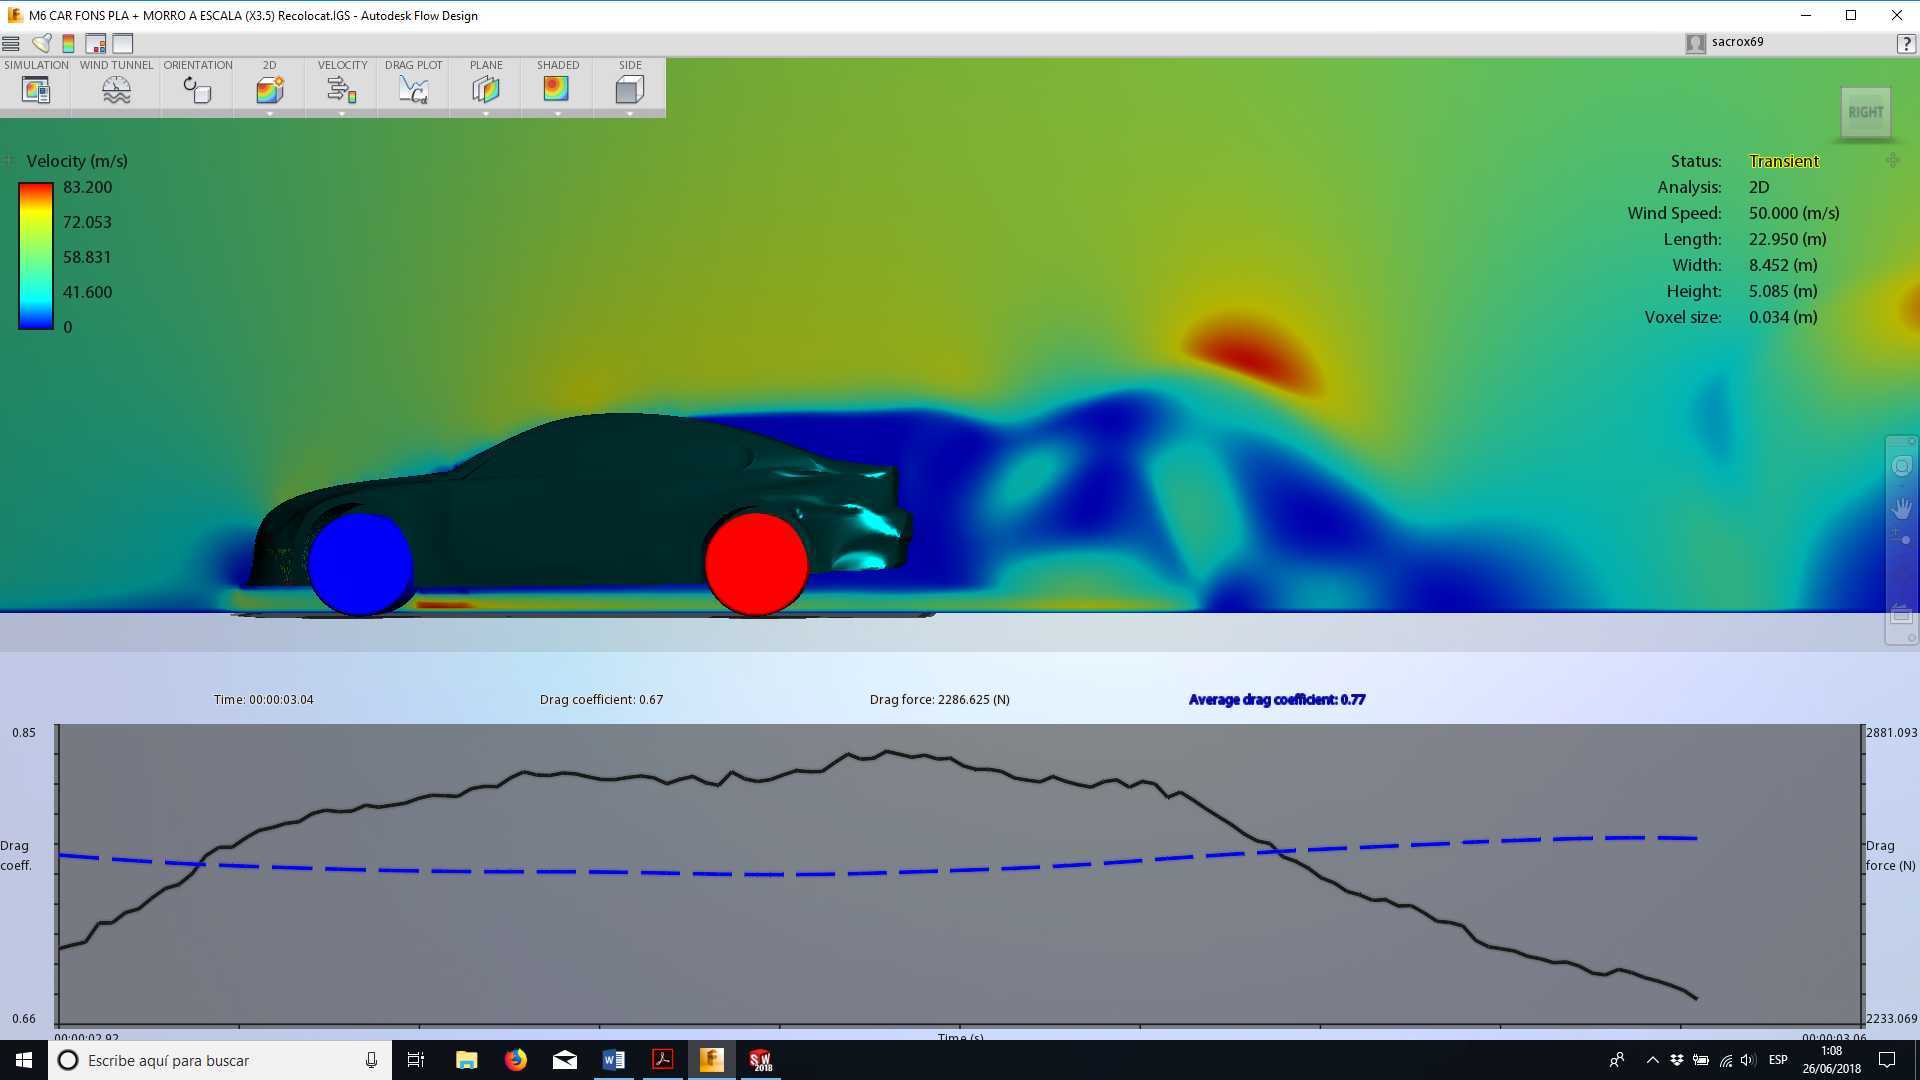Viewport: 1920px width, 1080px height.
Task: Expand the Side view dropdown arrow
Action: tap(630, 113)
